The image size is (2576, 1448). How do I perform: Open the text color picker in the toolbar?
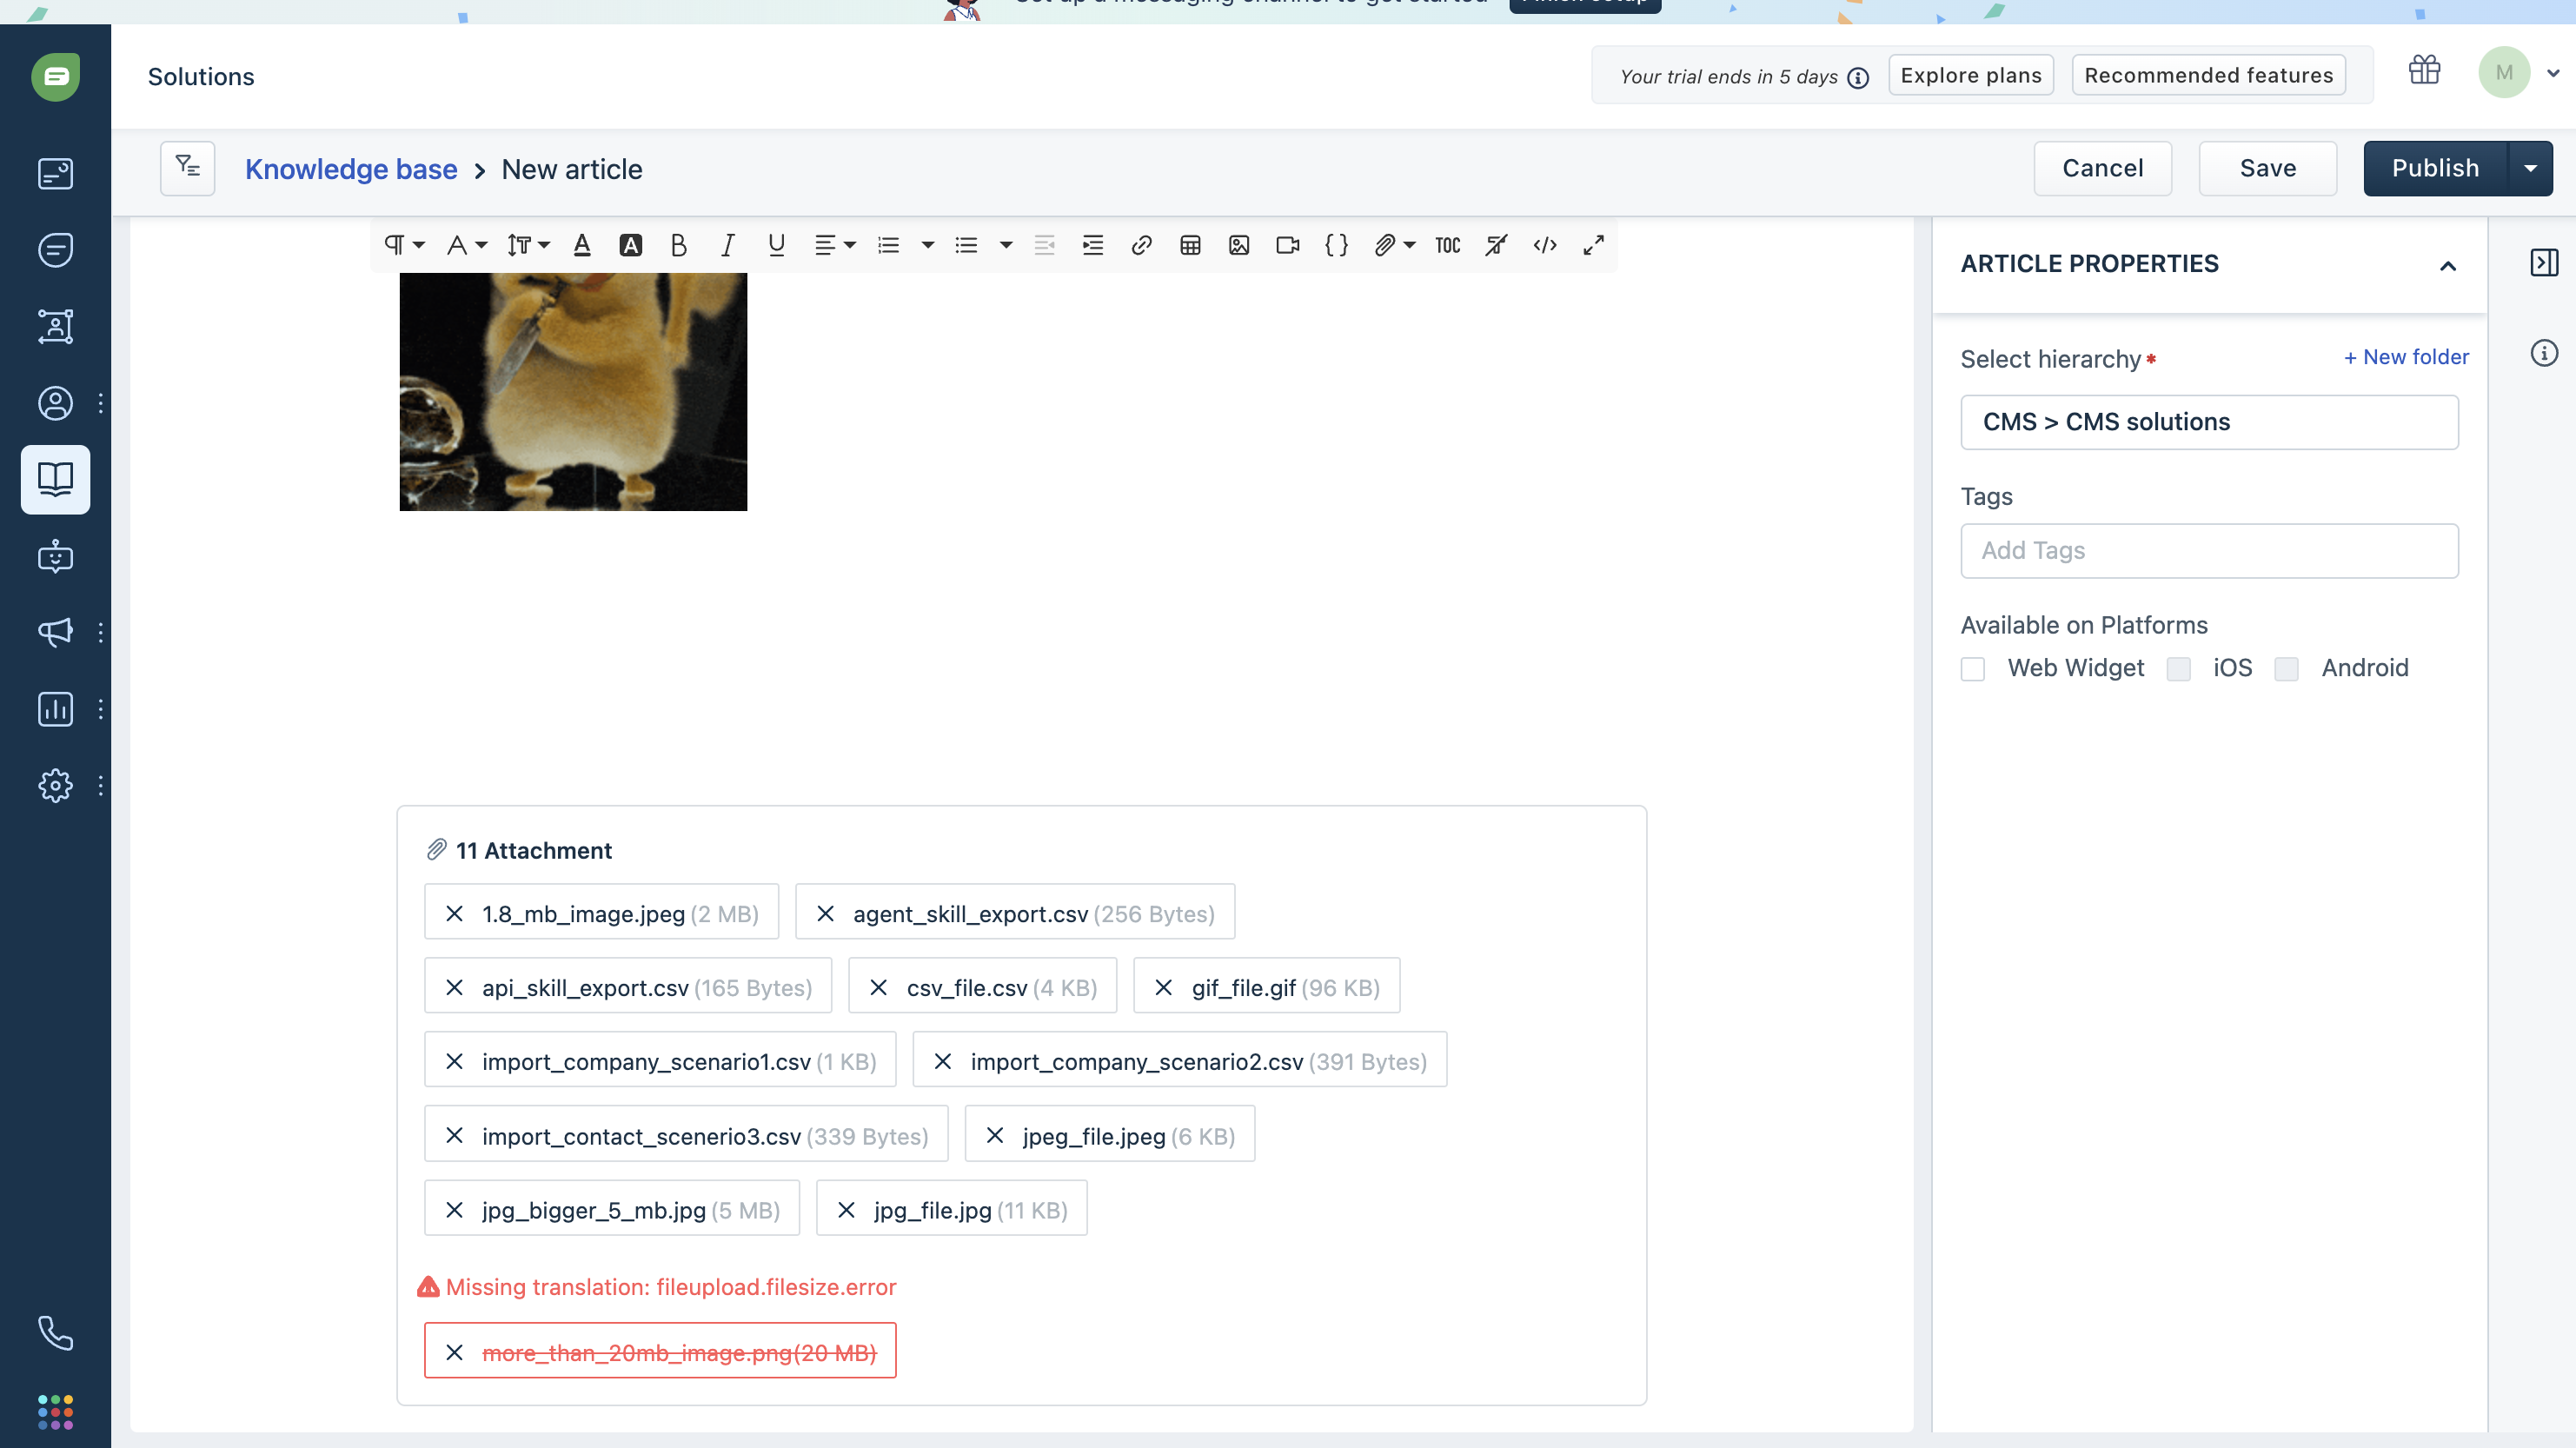(582, 245)
